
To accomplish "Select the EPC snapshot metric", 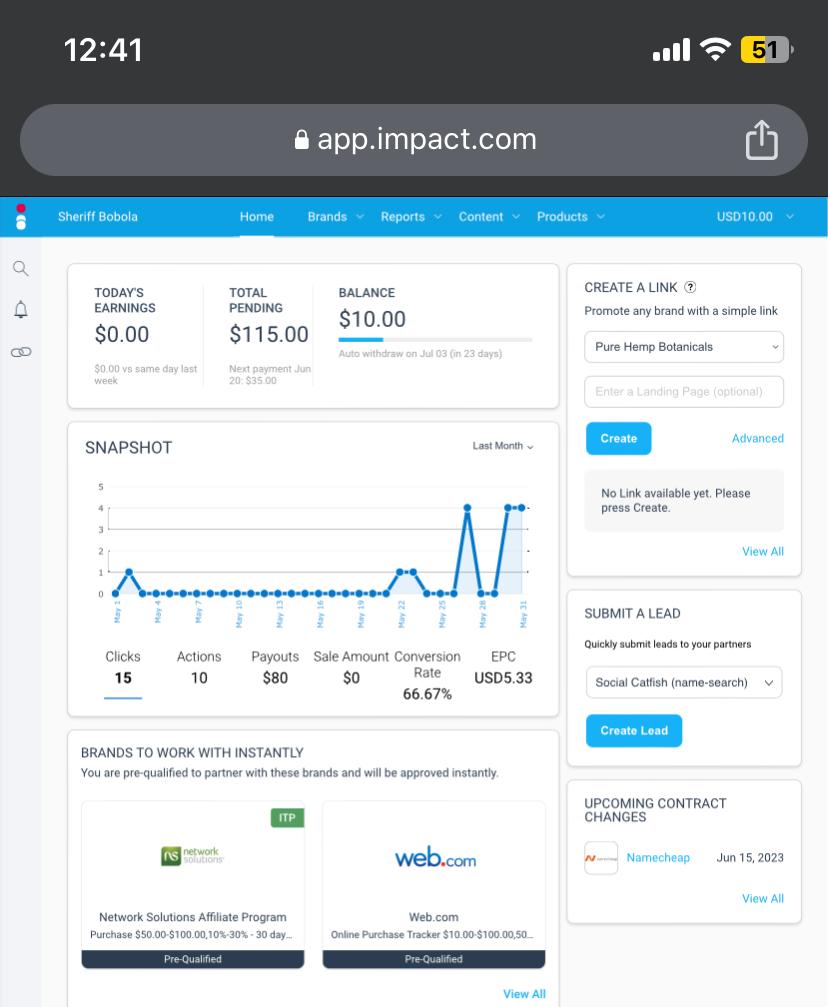I will 503,667.
